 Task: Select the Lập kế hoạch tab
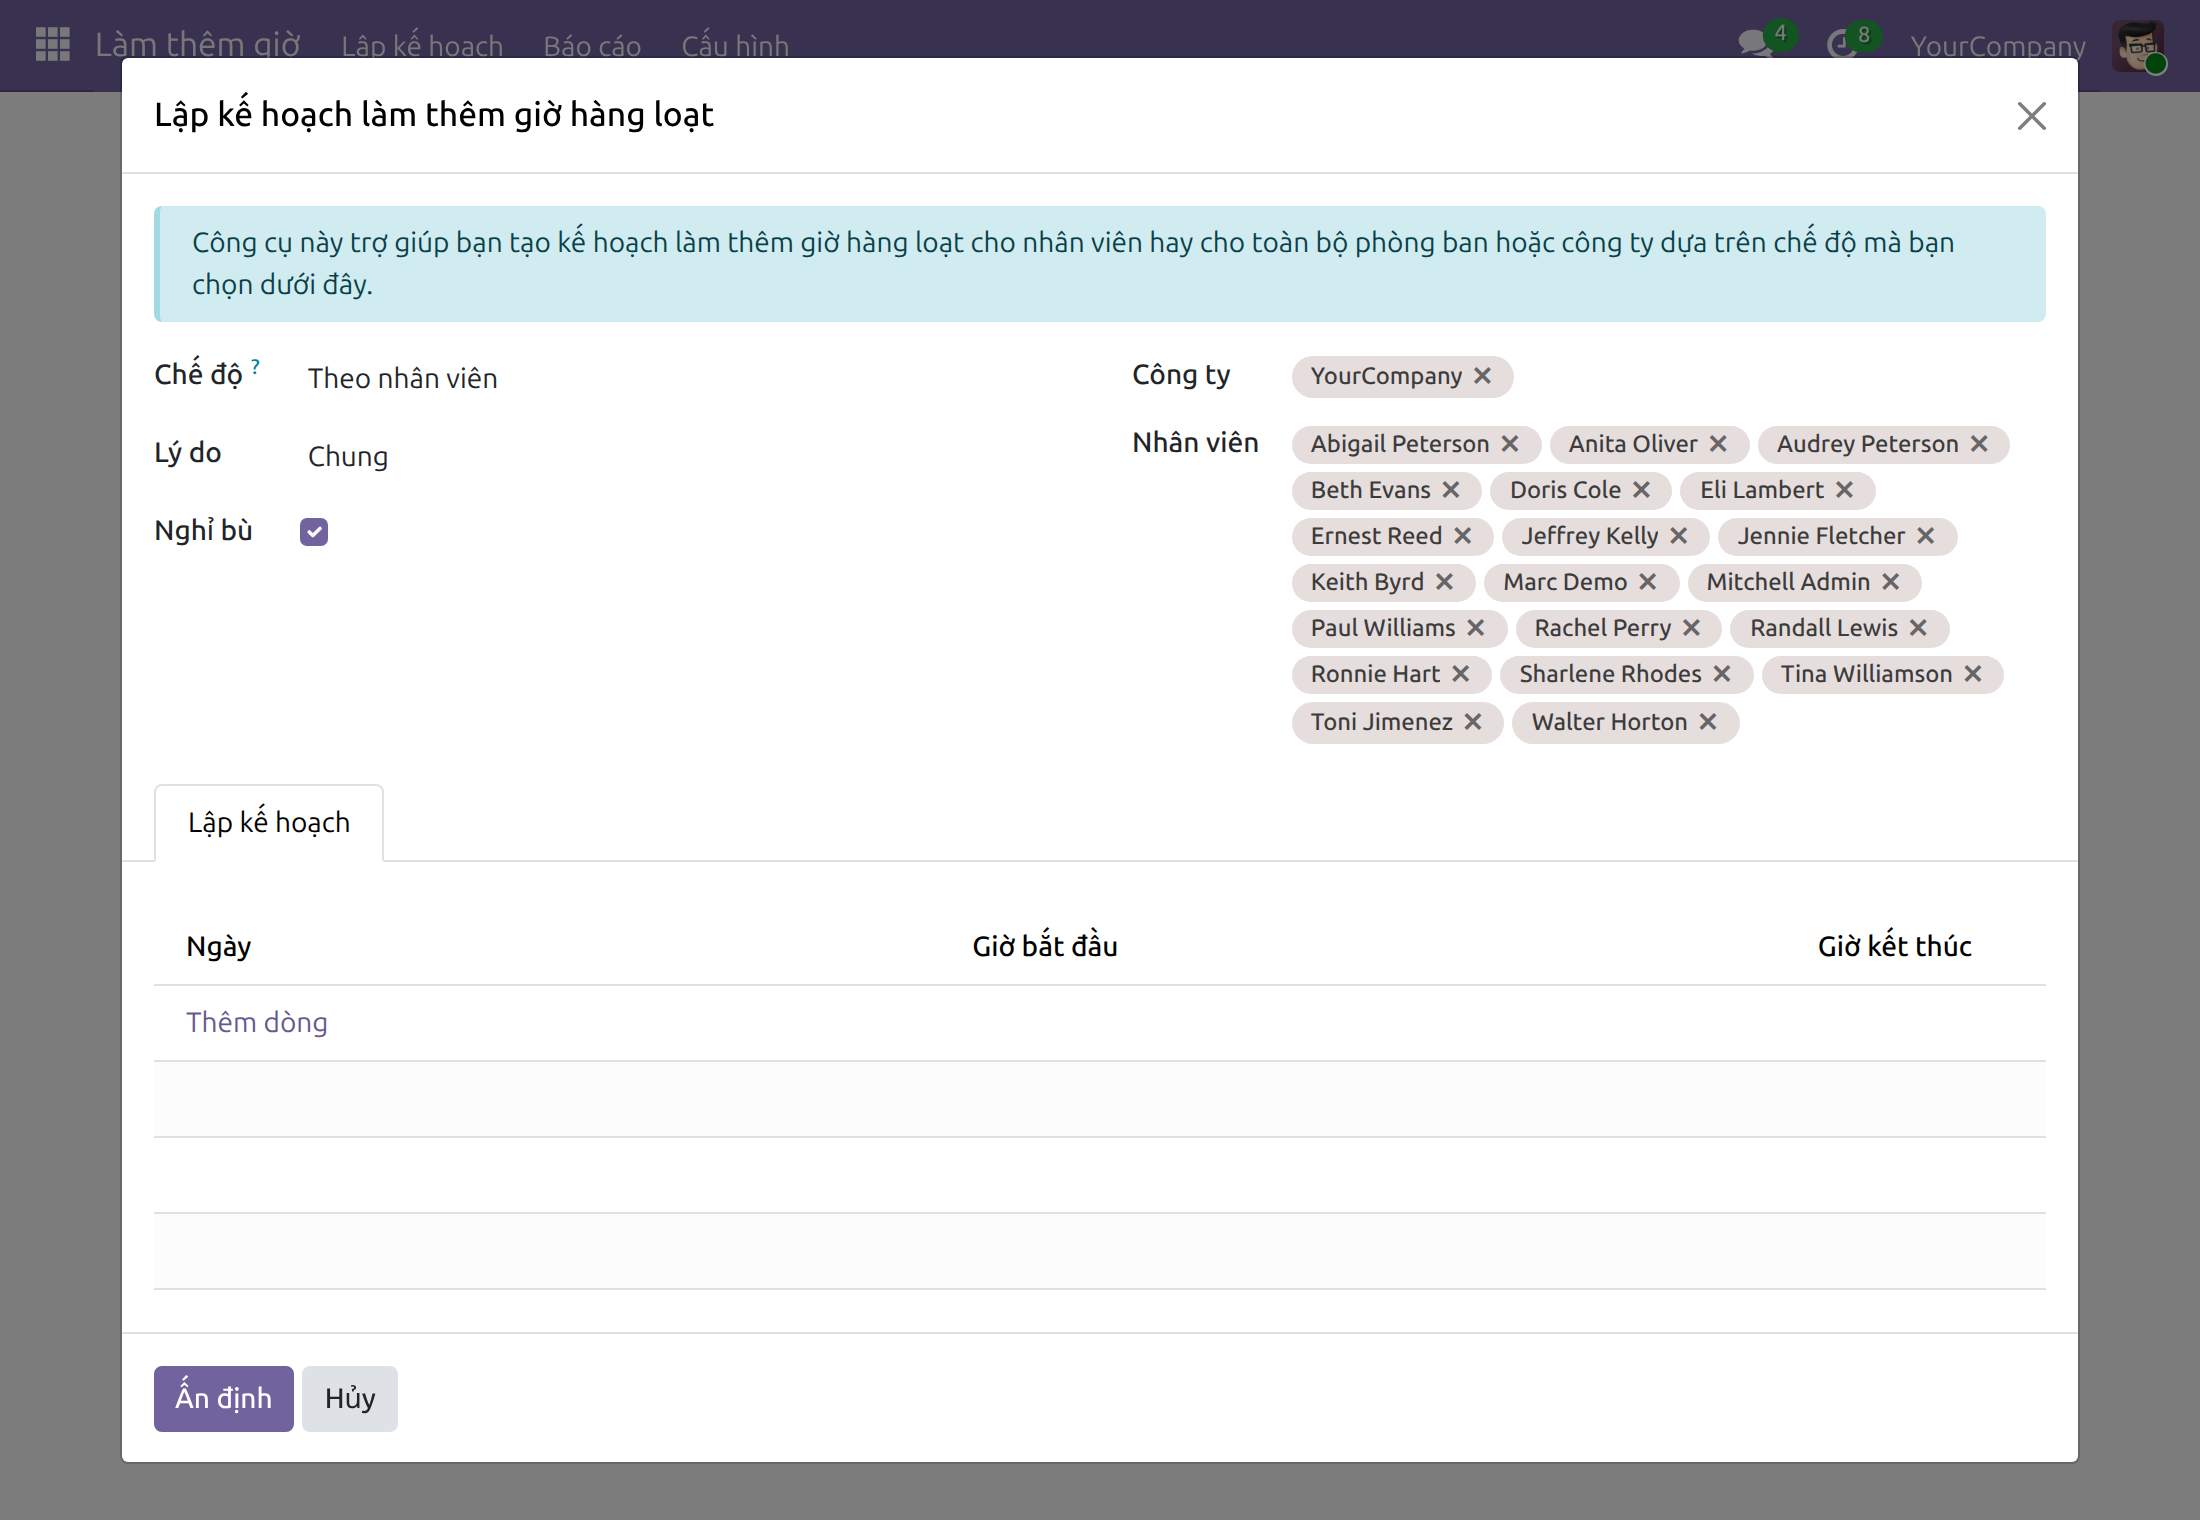pyautogui.click(x=269, y=823)
